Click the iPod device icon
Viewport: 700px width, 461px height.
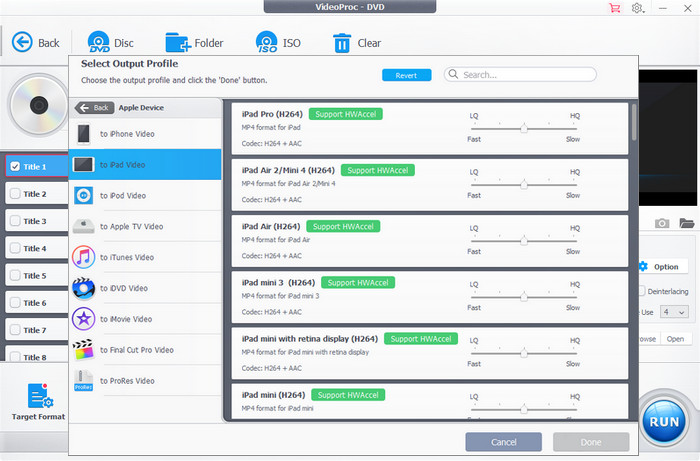coord(83,195)
